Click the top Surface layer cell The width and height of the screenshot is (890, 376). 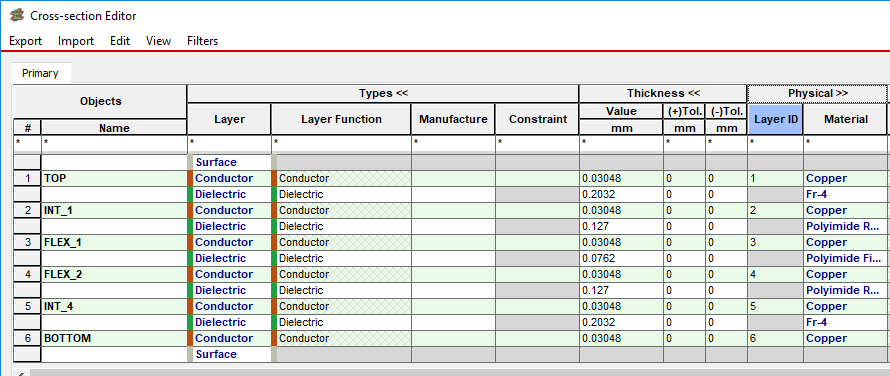[229, 162]
